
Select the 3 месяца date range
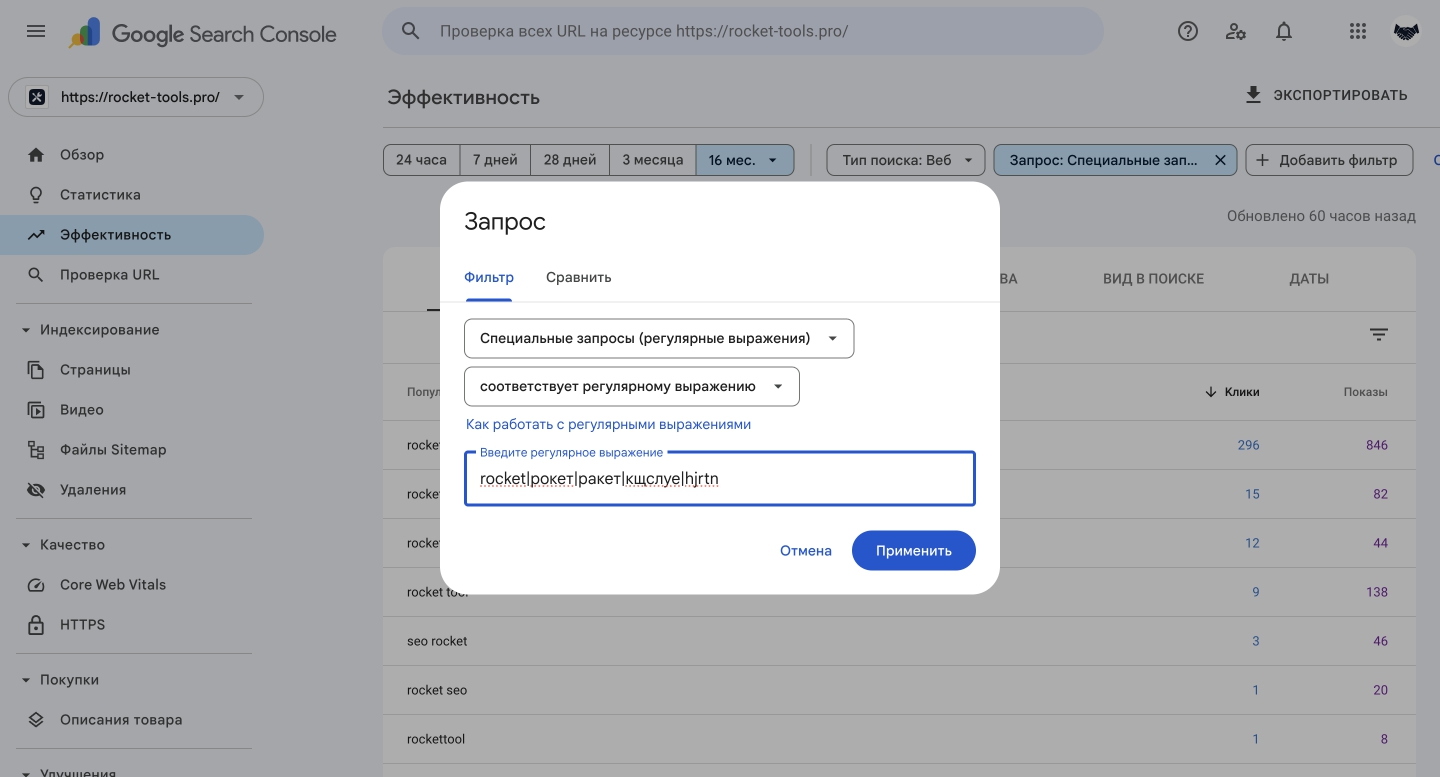tap(653, 160)
